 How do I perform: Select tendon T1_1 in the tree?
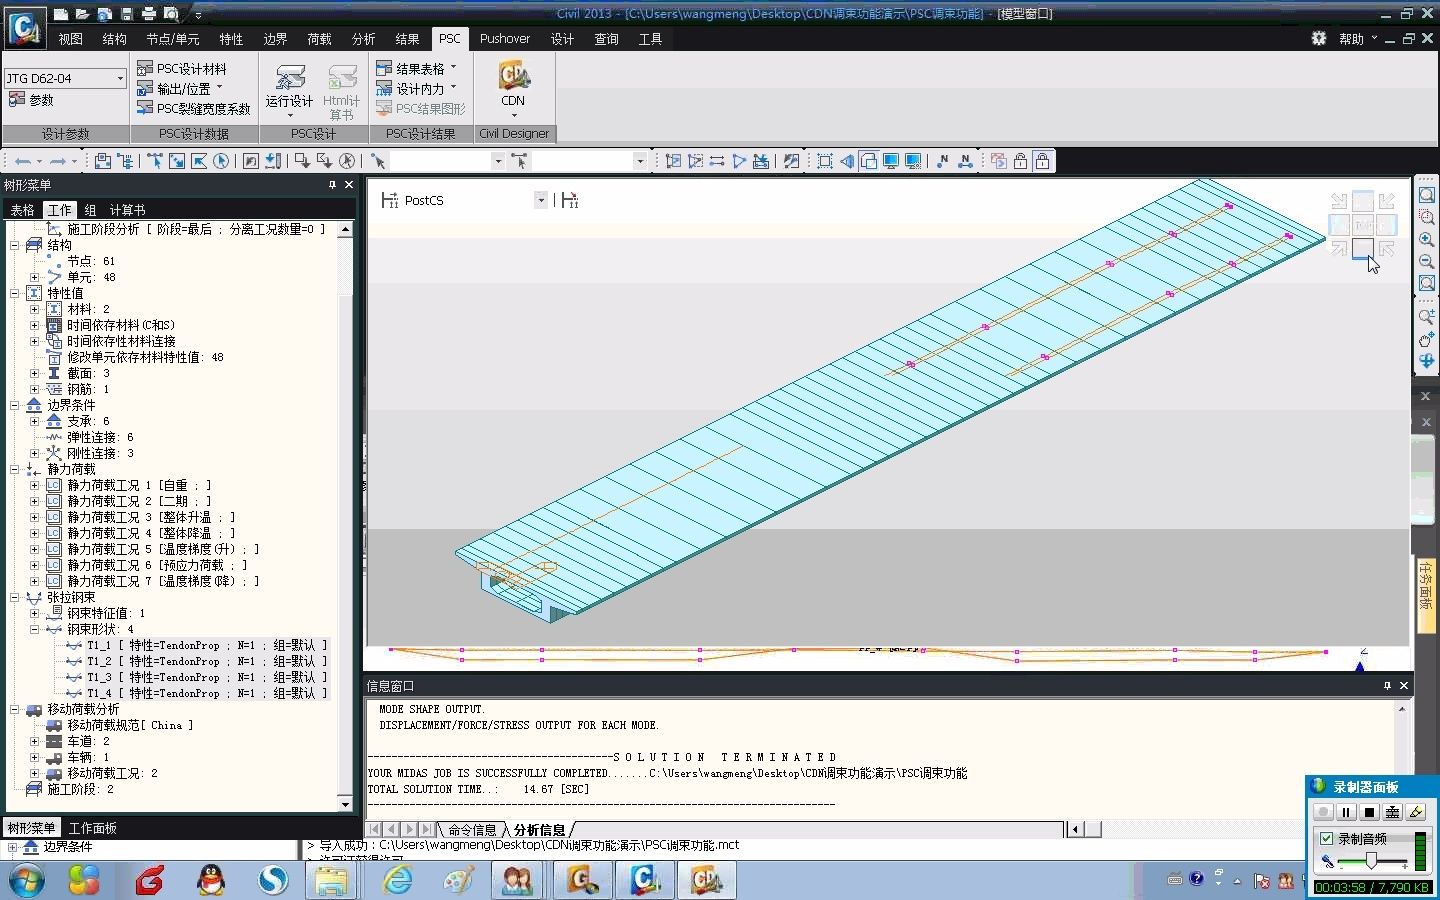196,645
